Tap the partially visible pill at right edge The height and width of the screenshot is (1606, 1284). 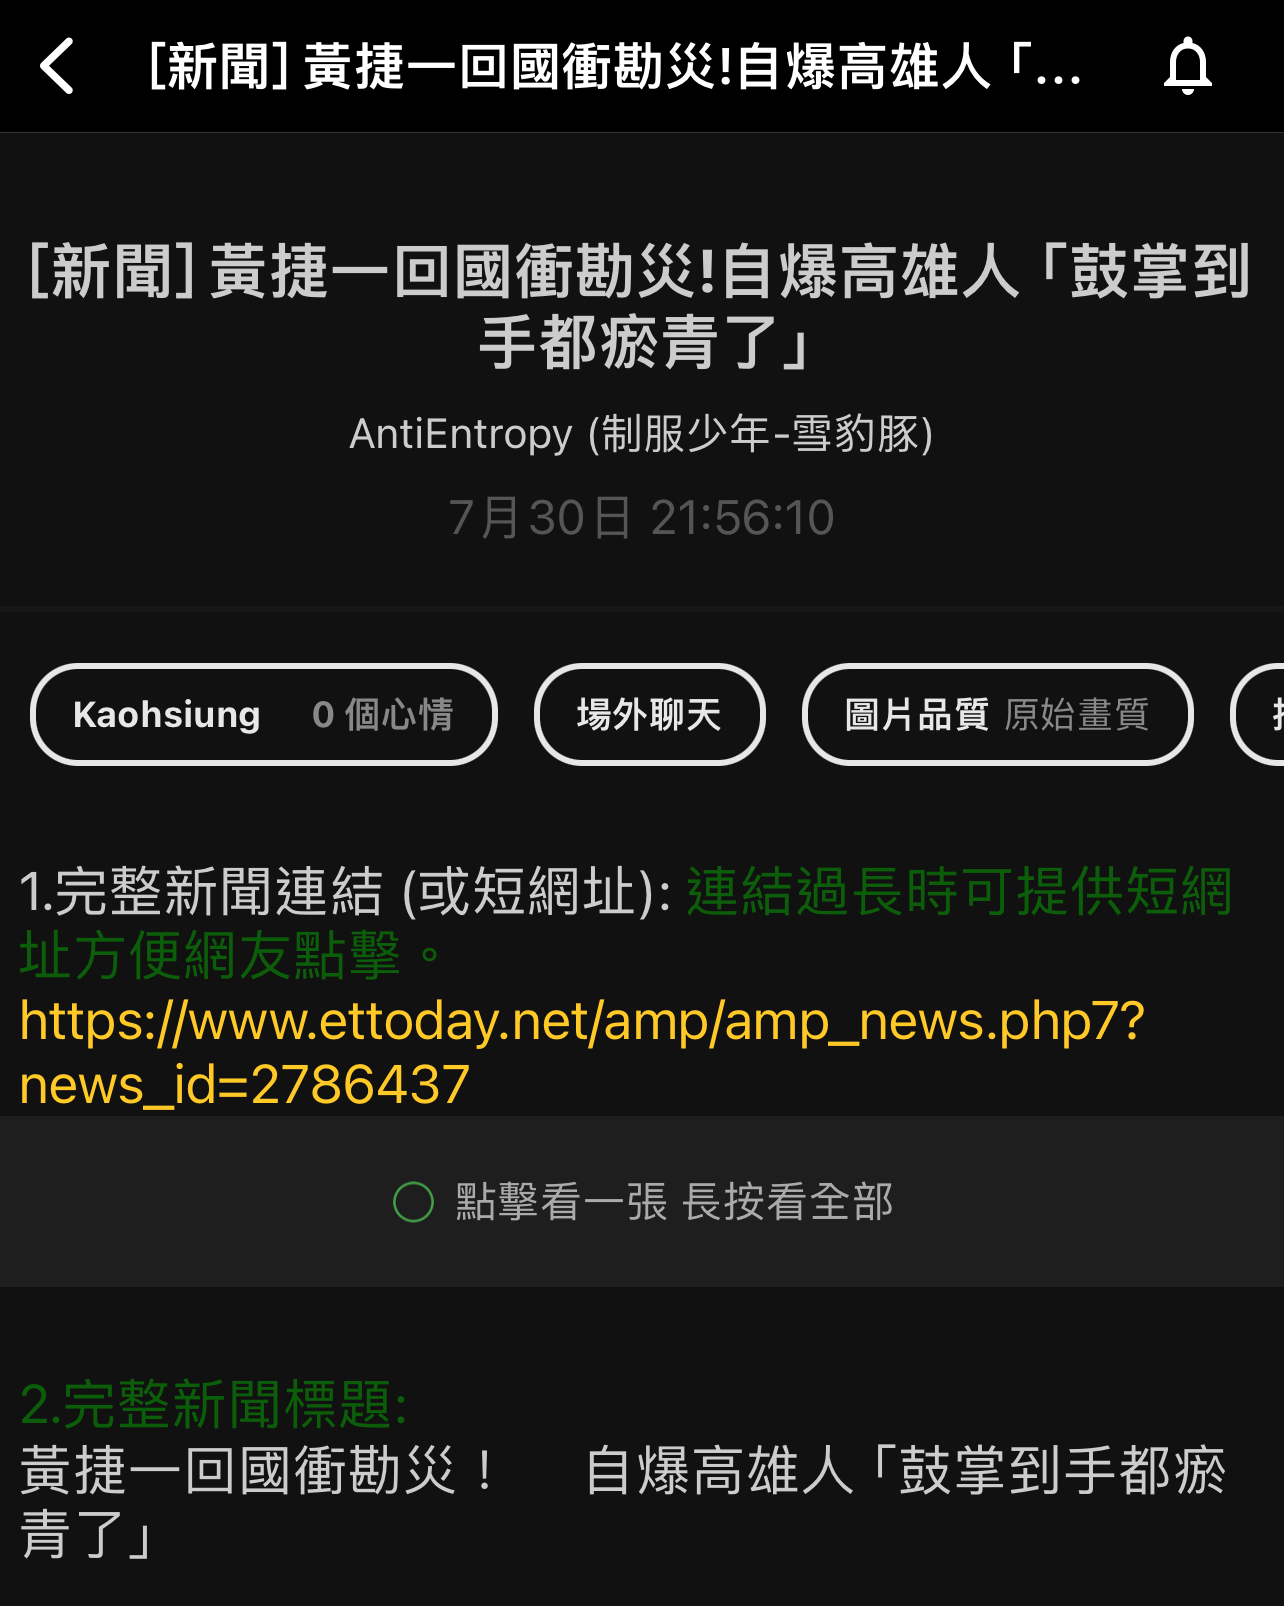pos(1258,714)
